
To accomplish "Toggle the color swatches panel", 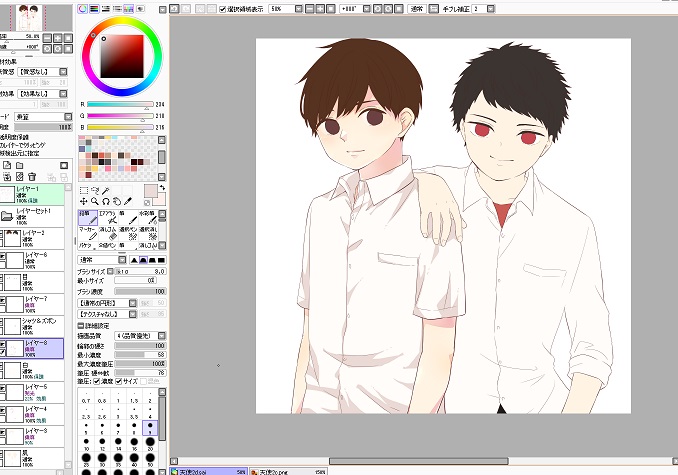I will pyautogui.click(x=129, y=9).
